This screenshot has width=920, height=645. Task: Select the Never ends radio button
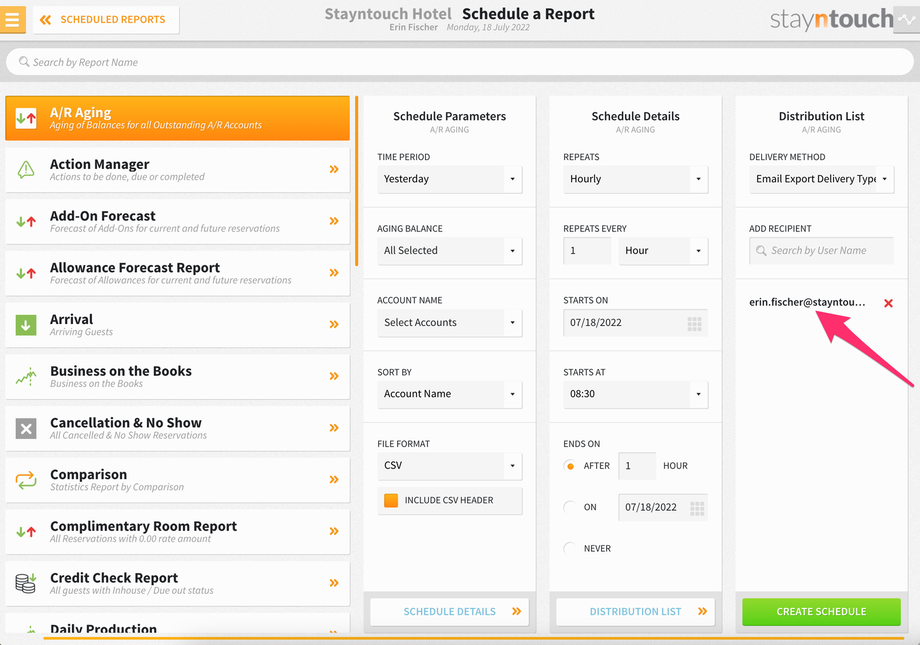[x=570, y=548]
